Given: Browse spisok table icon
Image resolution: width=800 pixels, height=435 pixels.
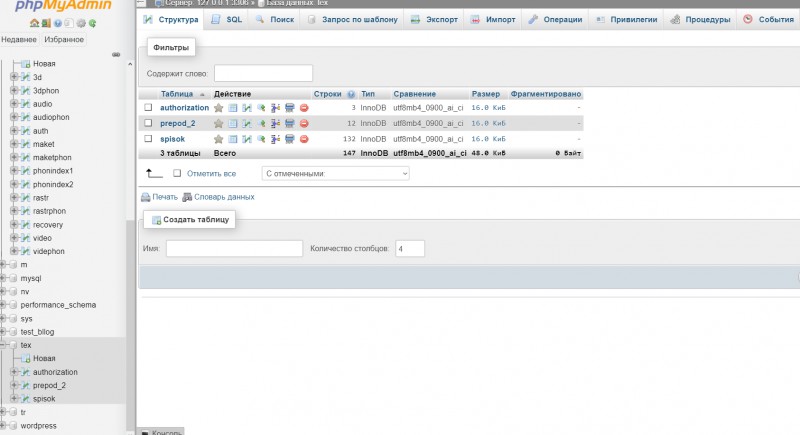Looking at the screenshot, I should 233,139.
